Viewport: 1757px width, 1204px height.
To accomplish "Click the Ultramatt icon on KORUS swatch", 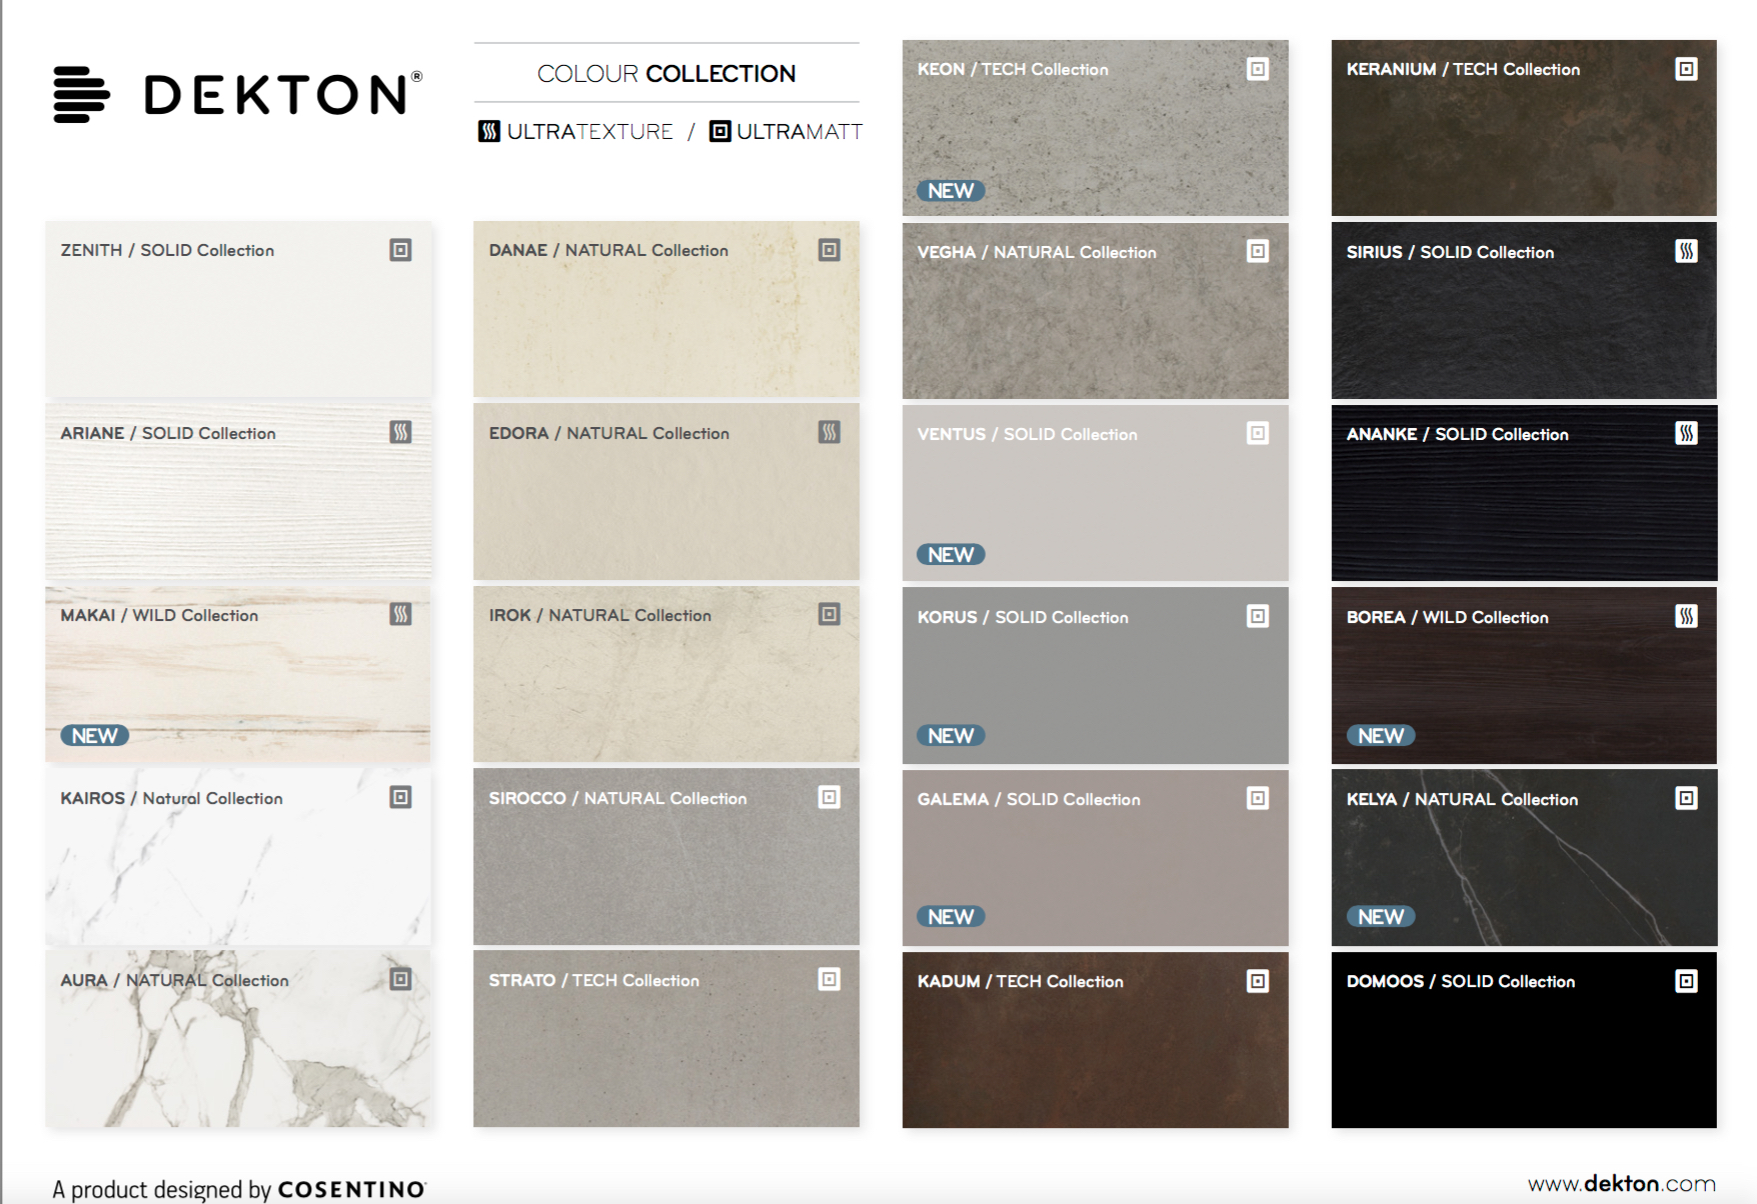I will 1258,616.
